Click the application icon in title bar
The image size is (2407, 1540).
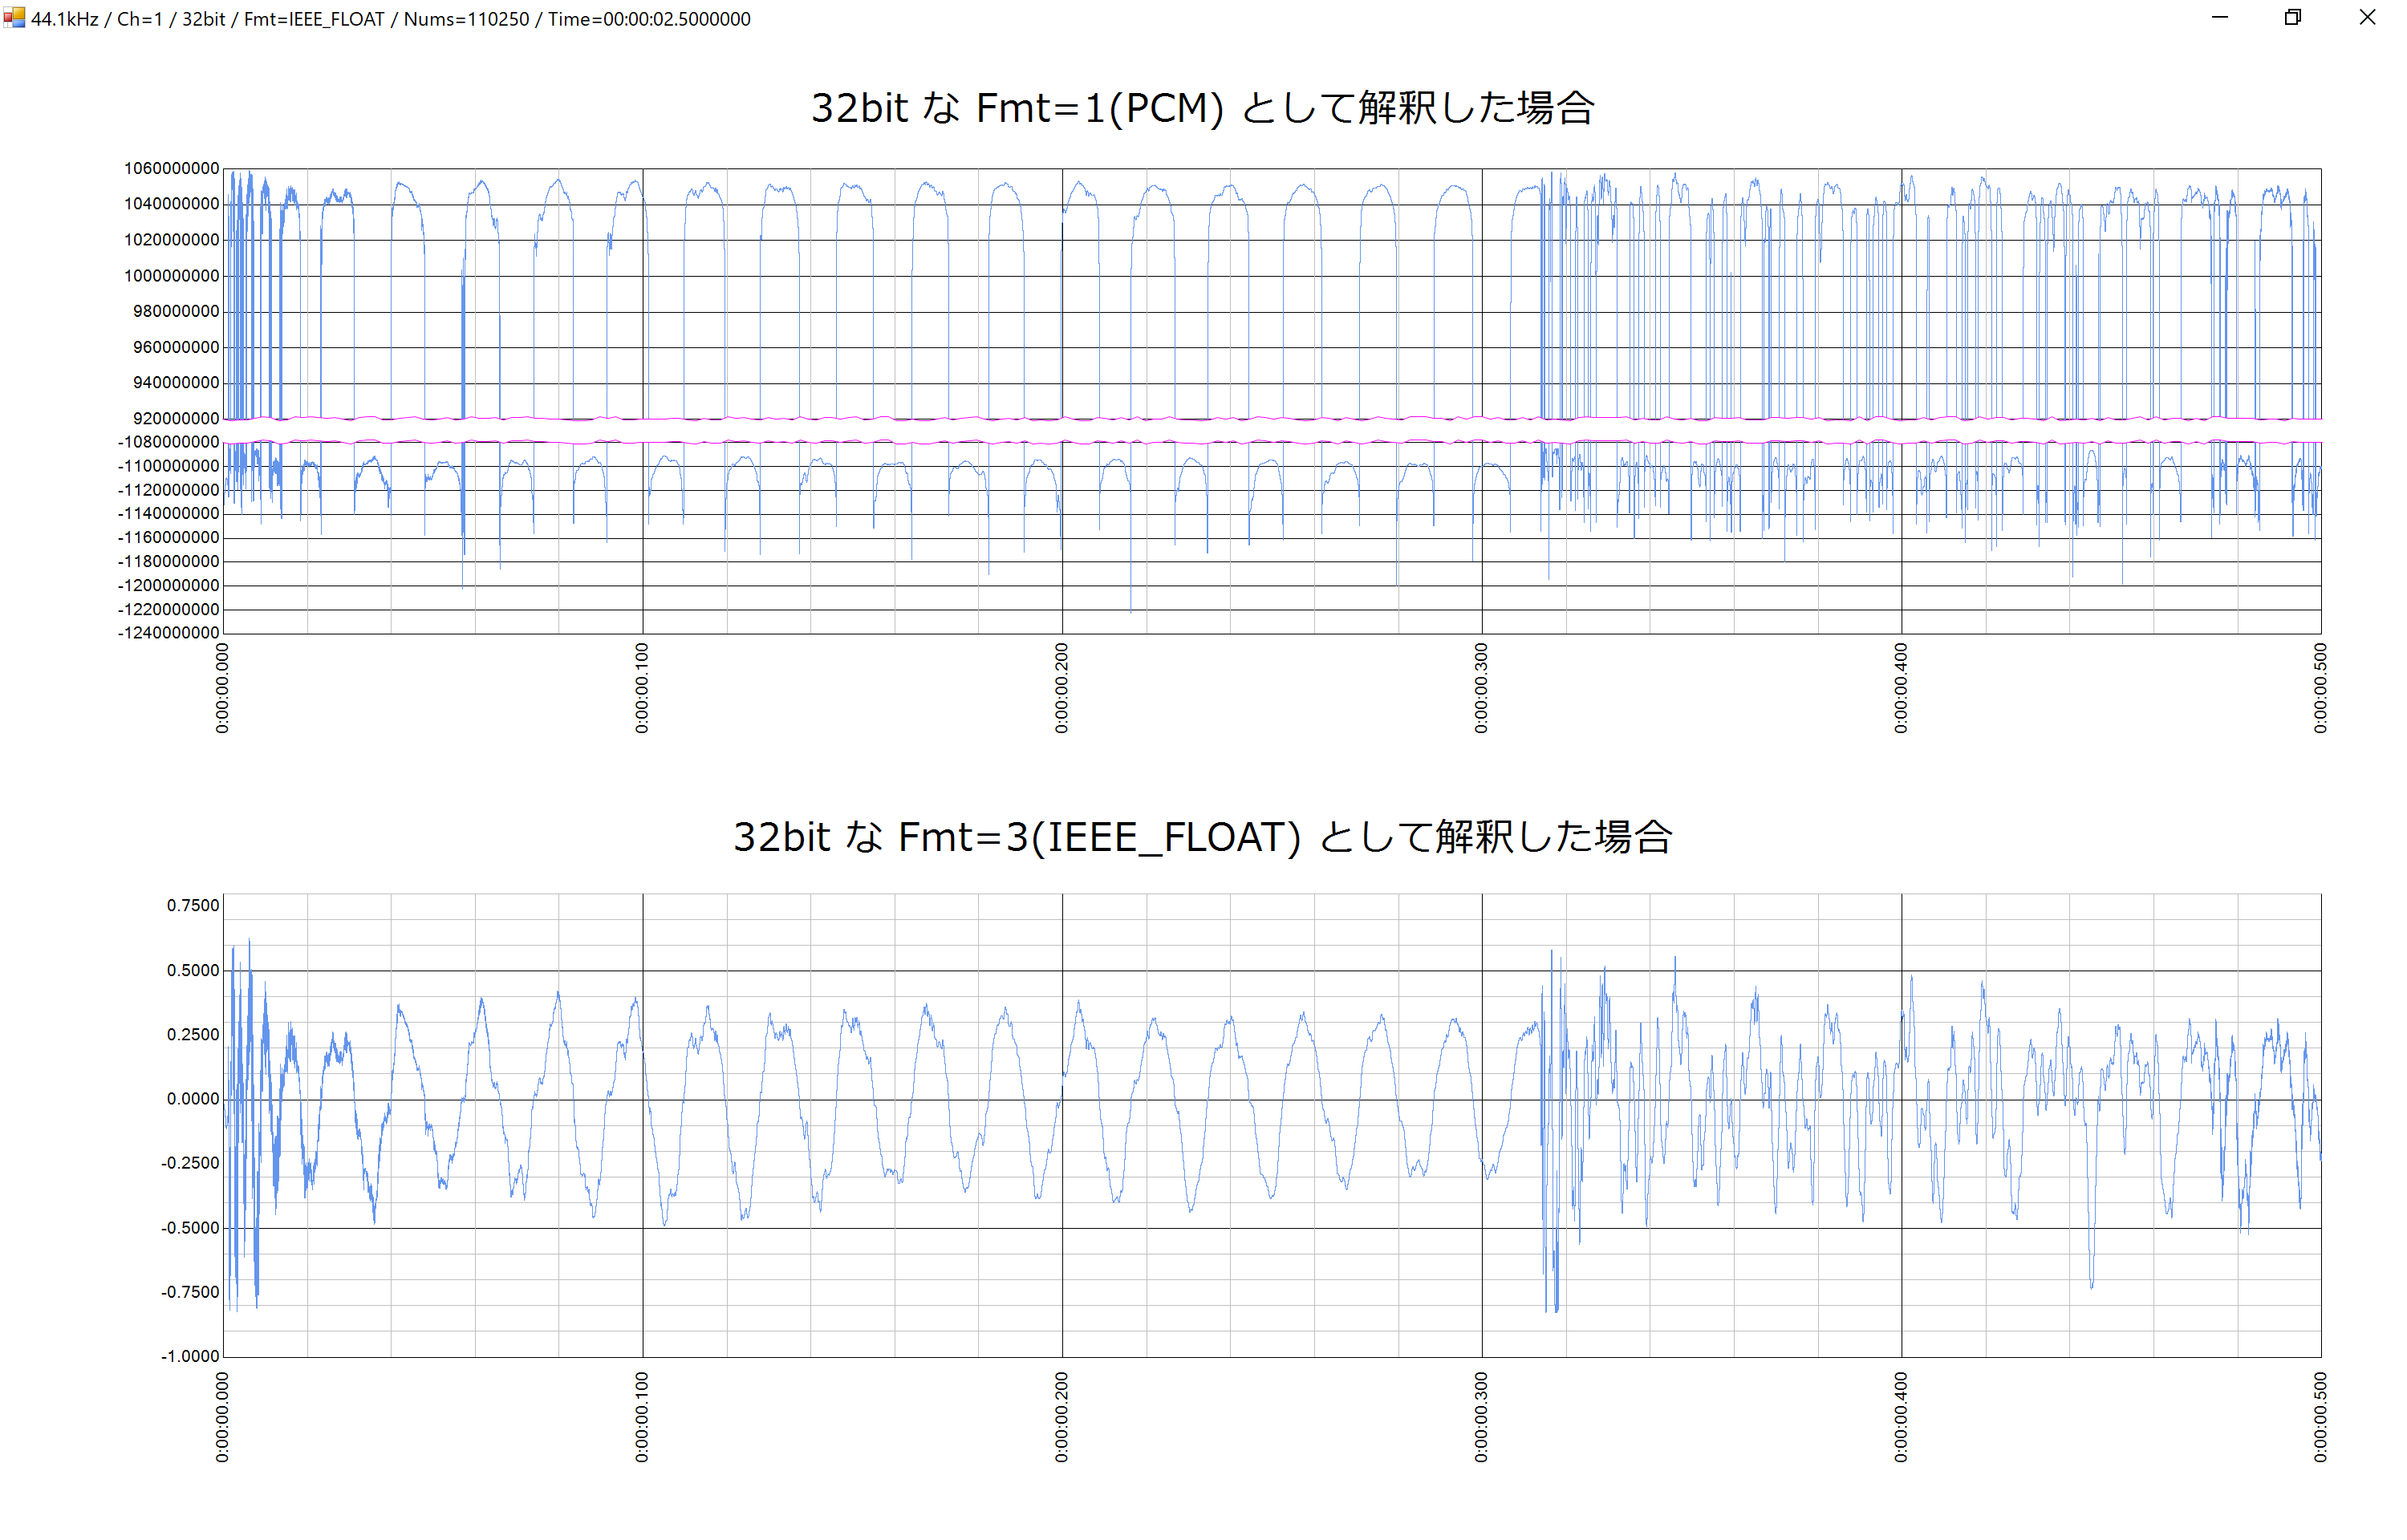[x=14, y=18]
